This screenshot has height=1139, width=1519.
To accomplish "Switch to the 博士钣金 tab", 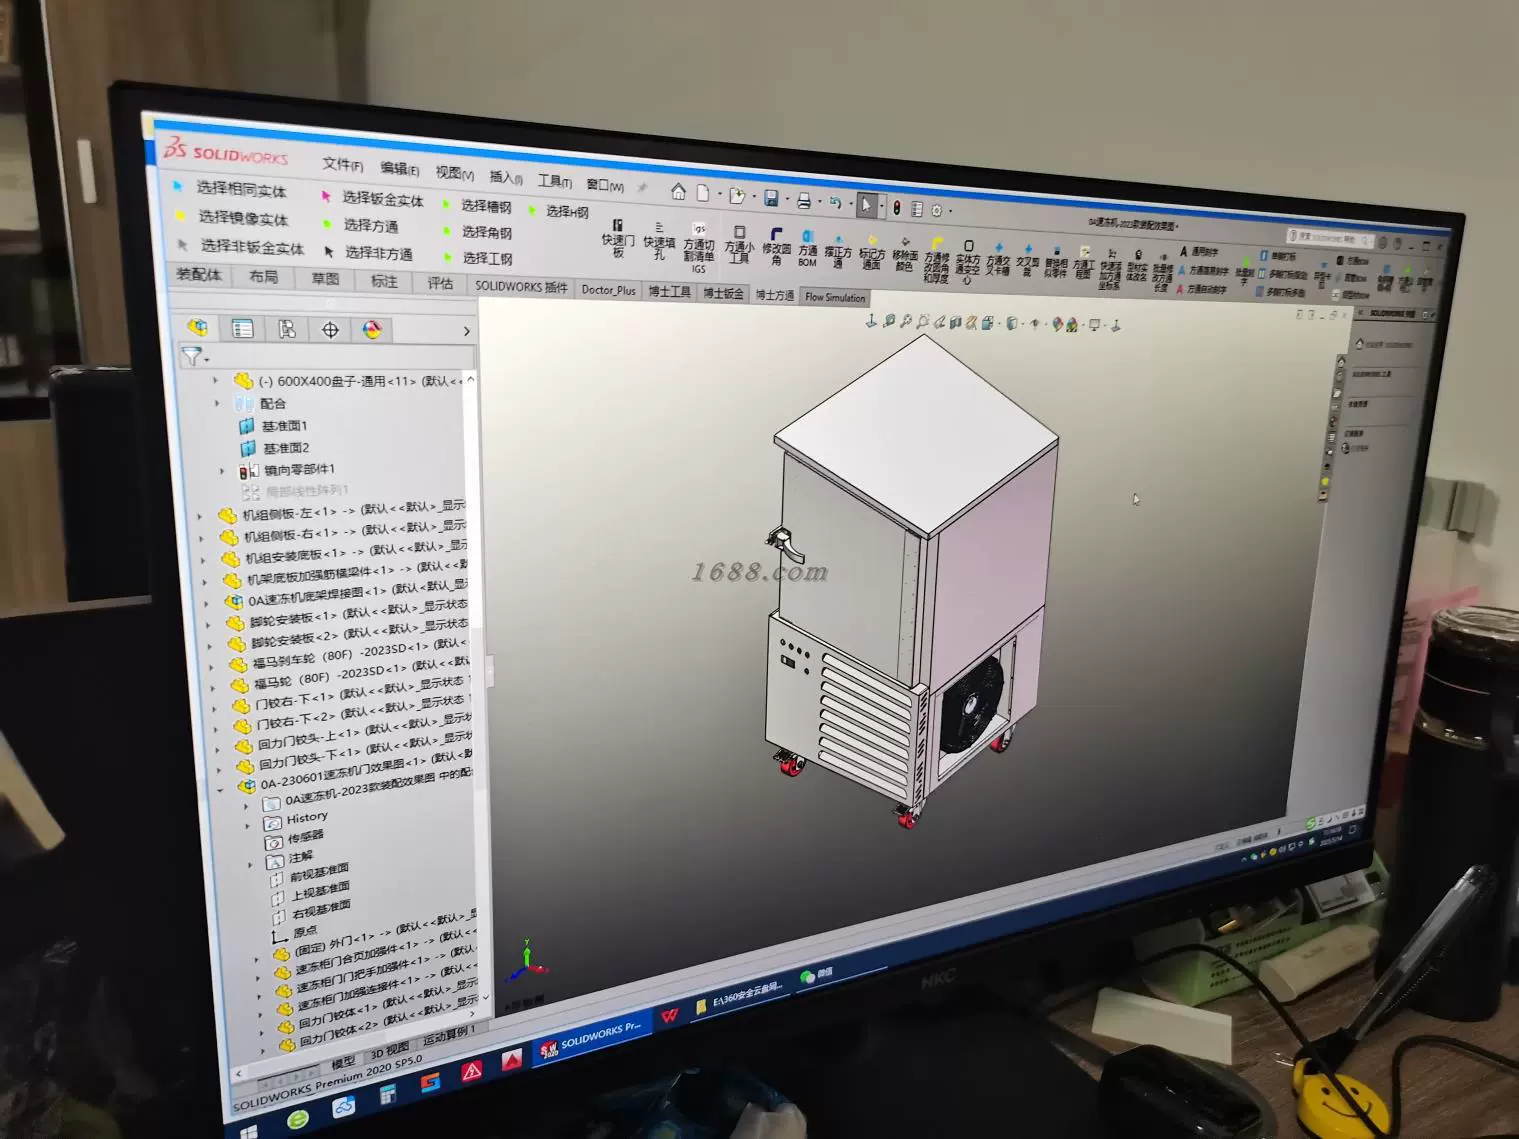I will 723,293.
